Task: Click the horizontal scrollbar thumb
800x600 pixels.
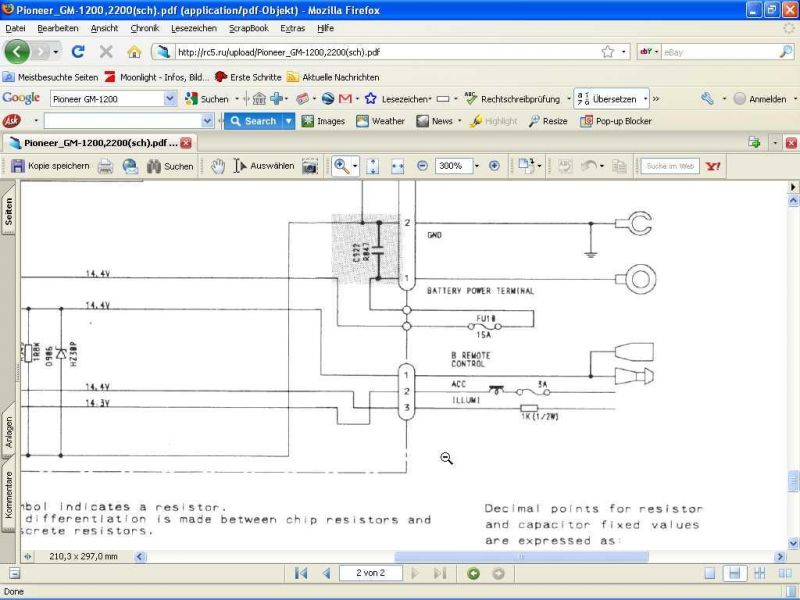Action: tap(521, 557)
